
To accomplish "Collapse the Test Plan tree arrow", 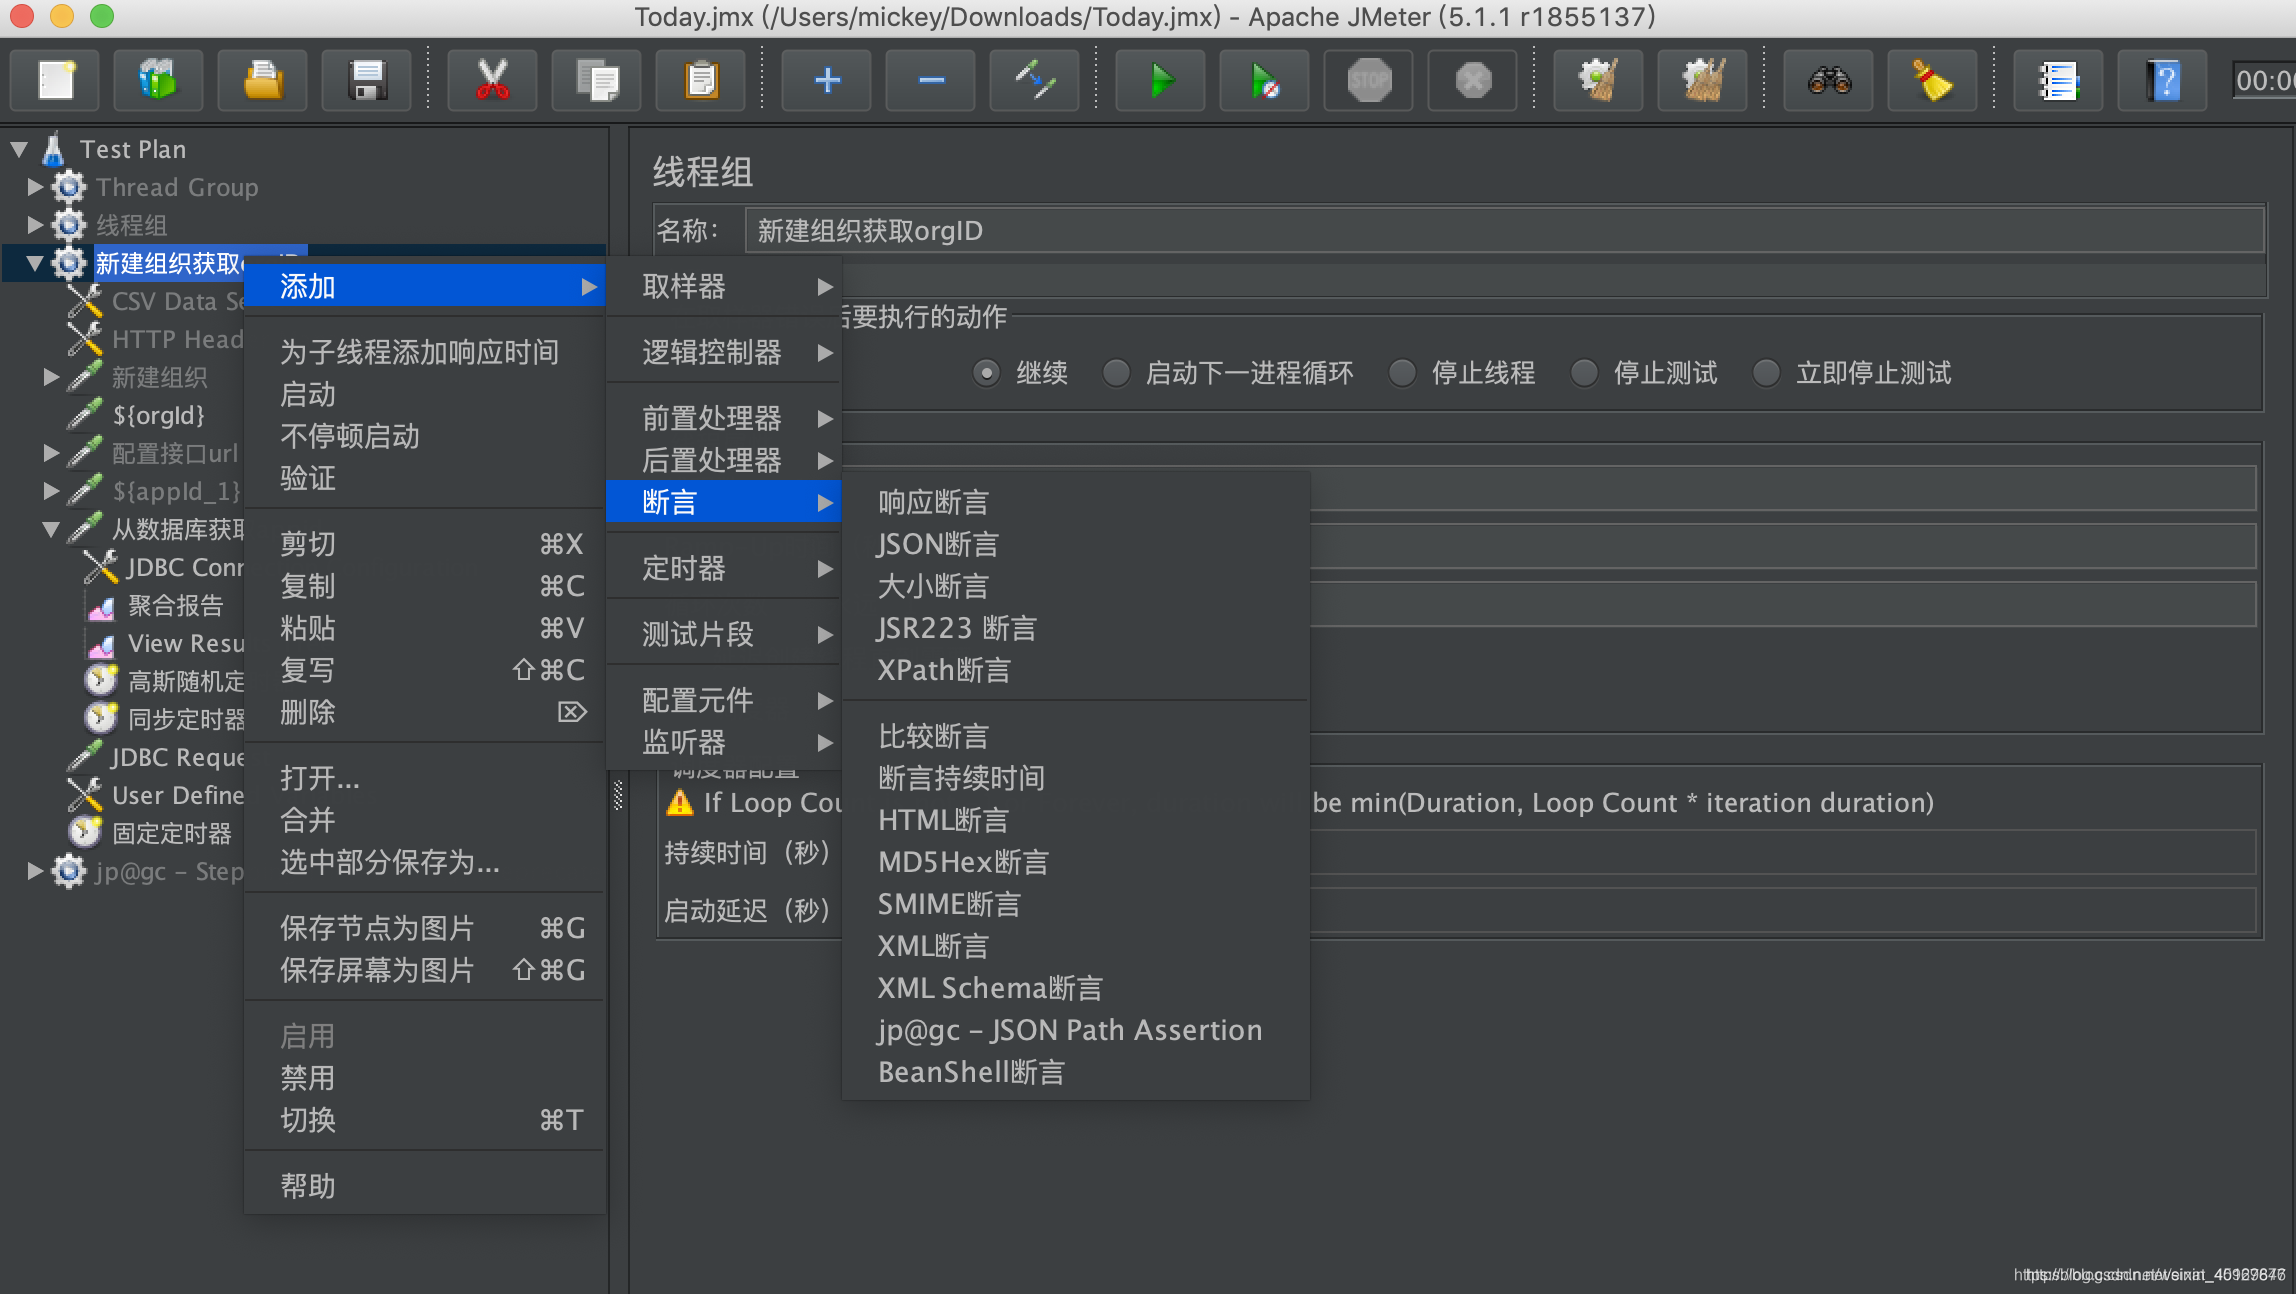I will pyautogui.click(x=19, y=150).
